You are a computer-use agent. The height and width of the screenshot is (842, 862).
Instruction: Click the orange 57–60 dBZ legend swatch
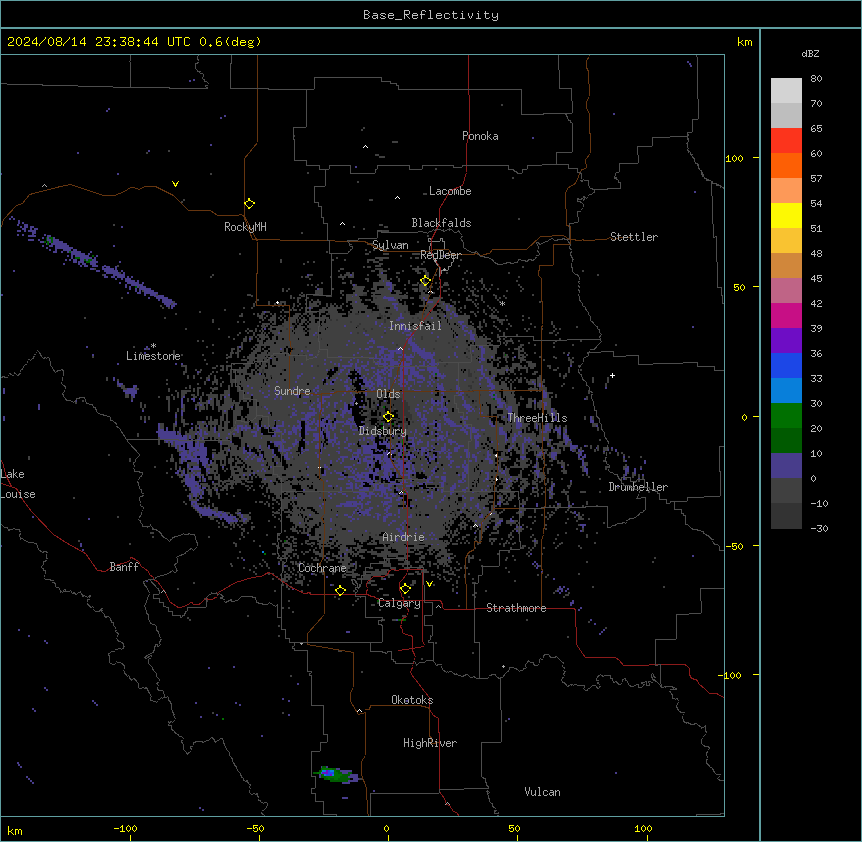[x=786, y=165]
